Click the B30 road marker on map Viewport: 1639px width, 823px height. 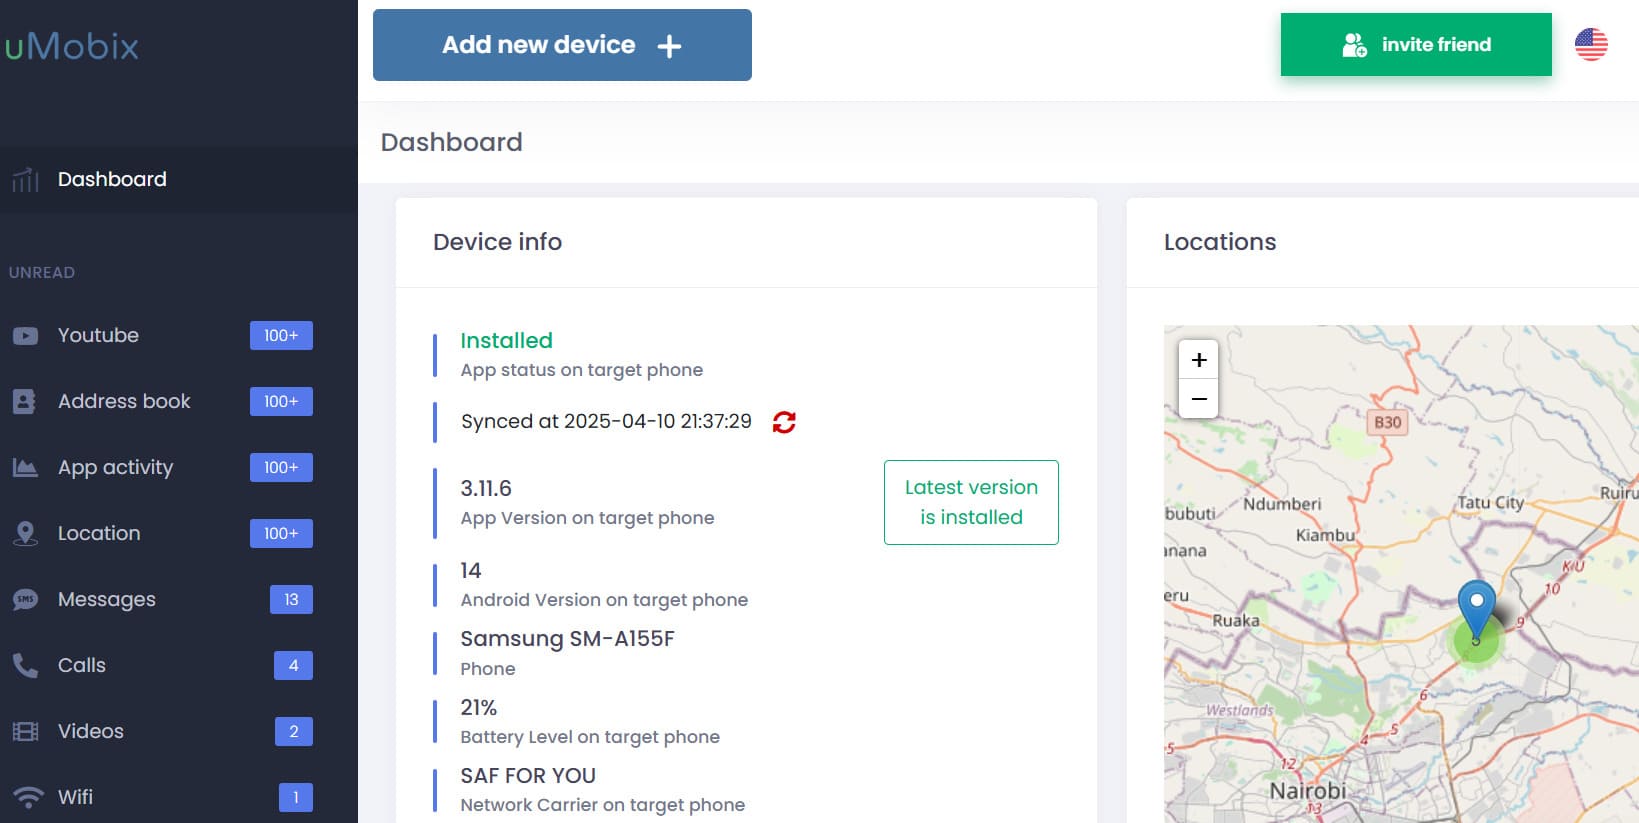pyautogui.click(x=1387, y=422)
